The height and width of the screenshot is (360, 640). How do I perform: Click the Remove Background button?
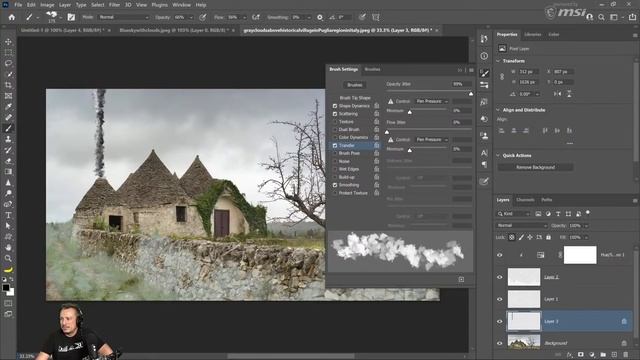535,167
